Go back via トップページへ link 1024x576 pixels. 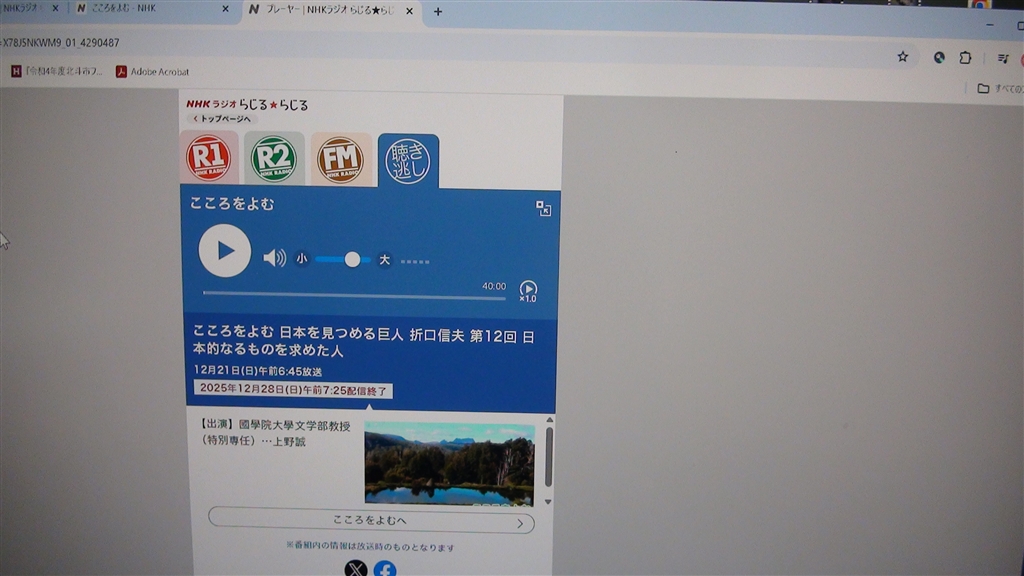coord(222,119)
